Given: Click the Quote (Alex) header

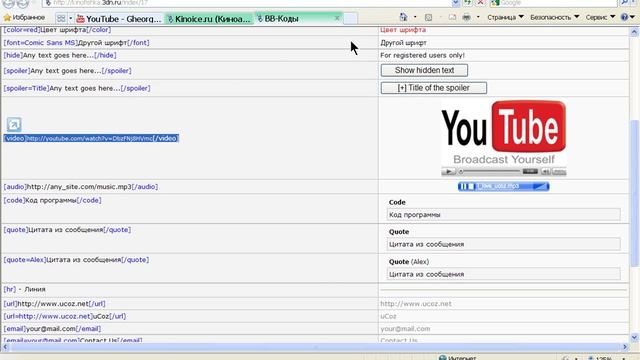Looking at the screenshot, I should coord(409,262).
